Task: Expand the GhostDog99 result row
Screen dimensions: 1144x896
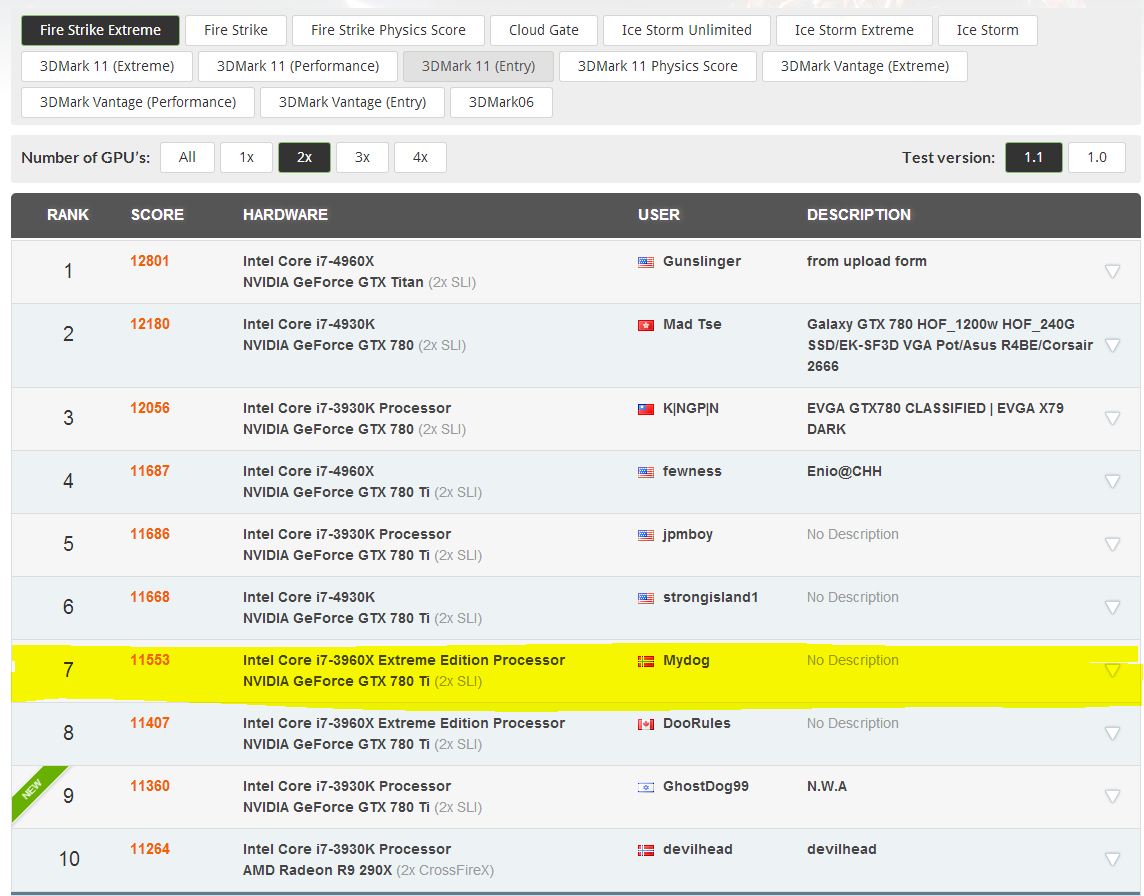Action: click(x=1112, y=796)
